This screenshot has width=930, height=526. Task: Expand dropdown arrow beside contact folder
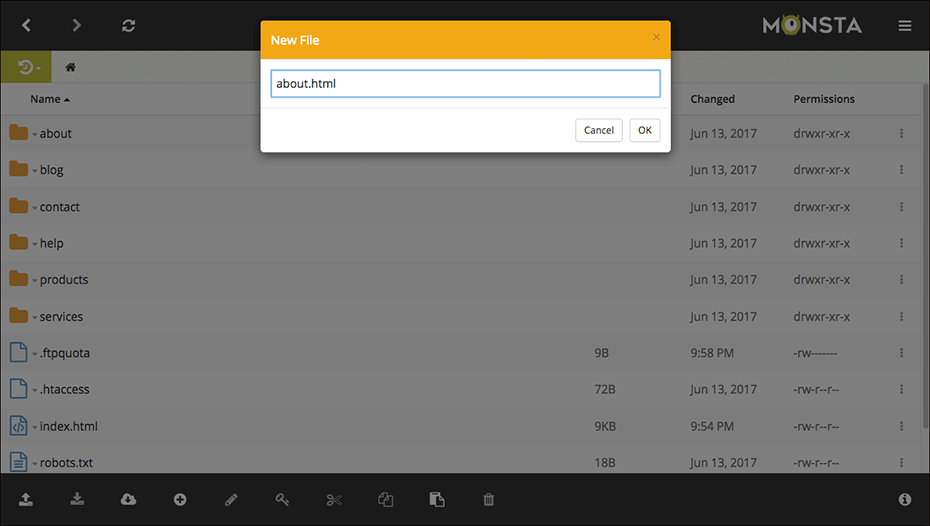tap(34, 208)
